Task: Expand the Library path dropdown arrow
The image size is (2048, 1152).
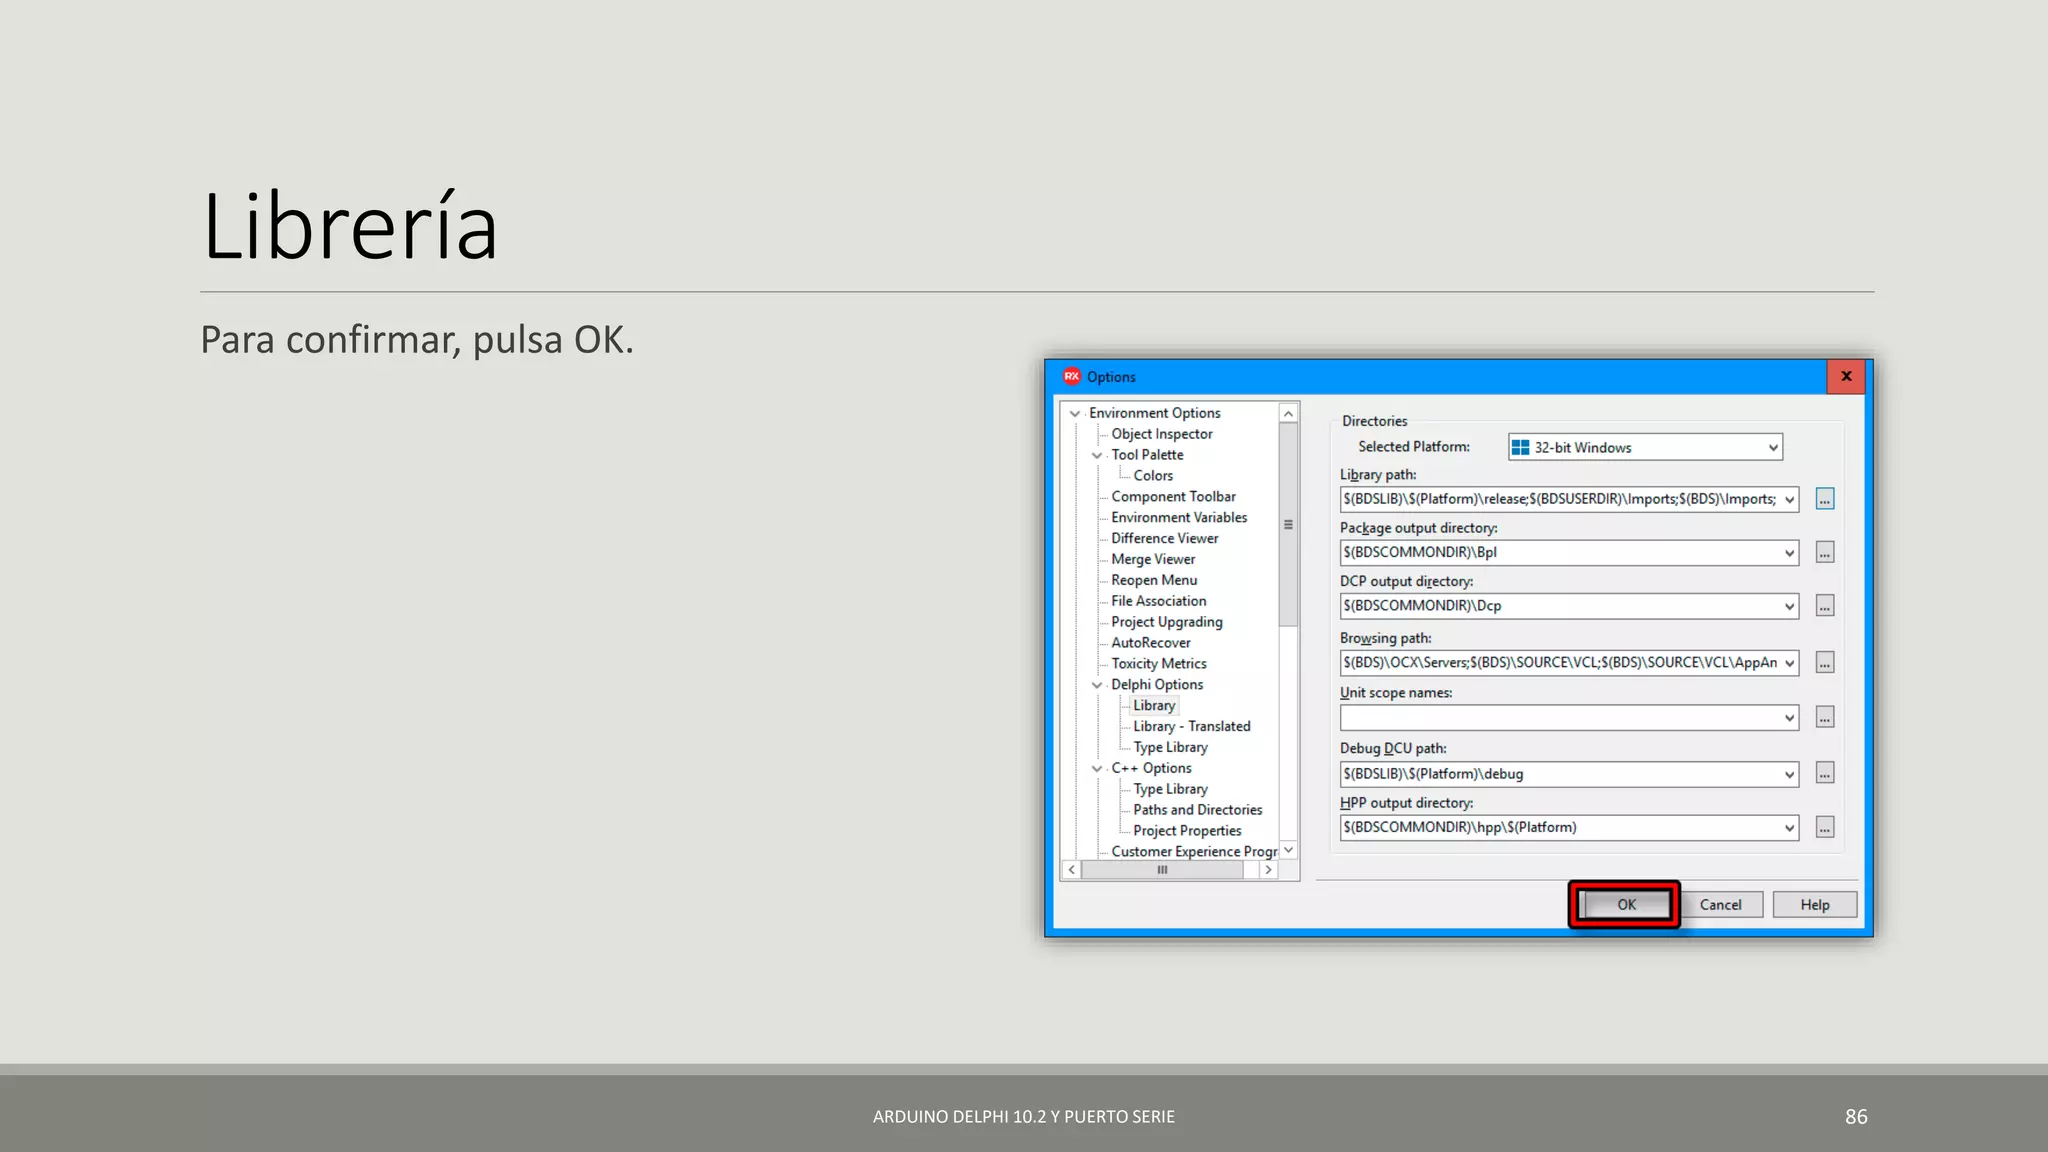Action: (x=1789, y=499)
